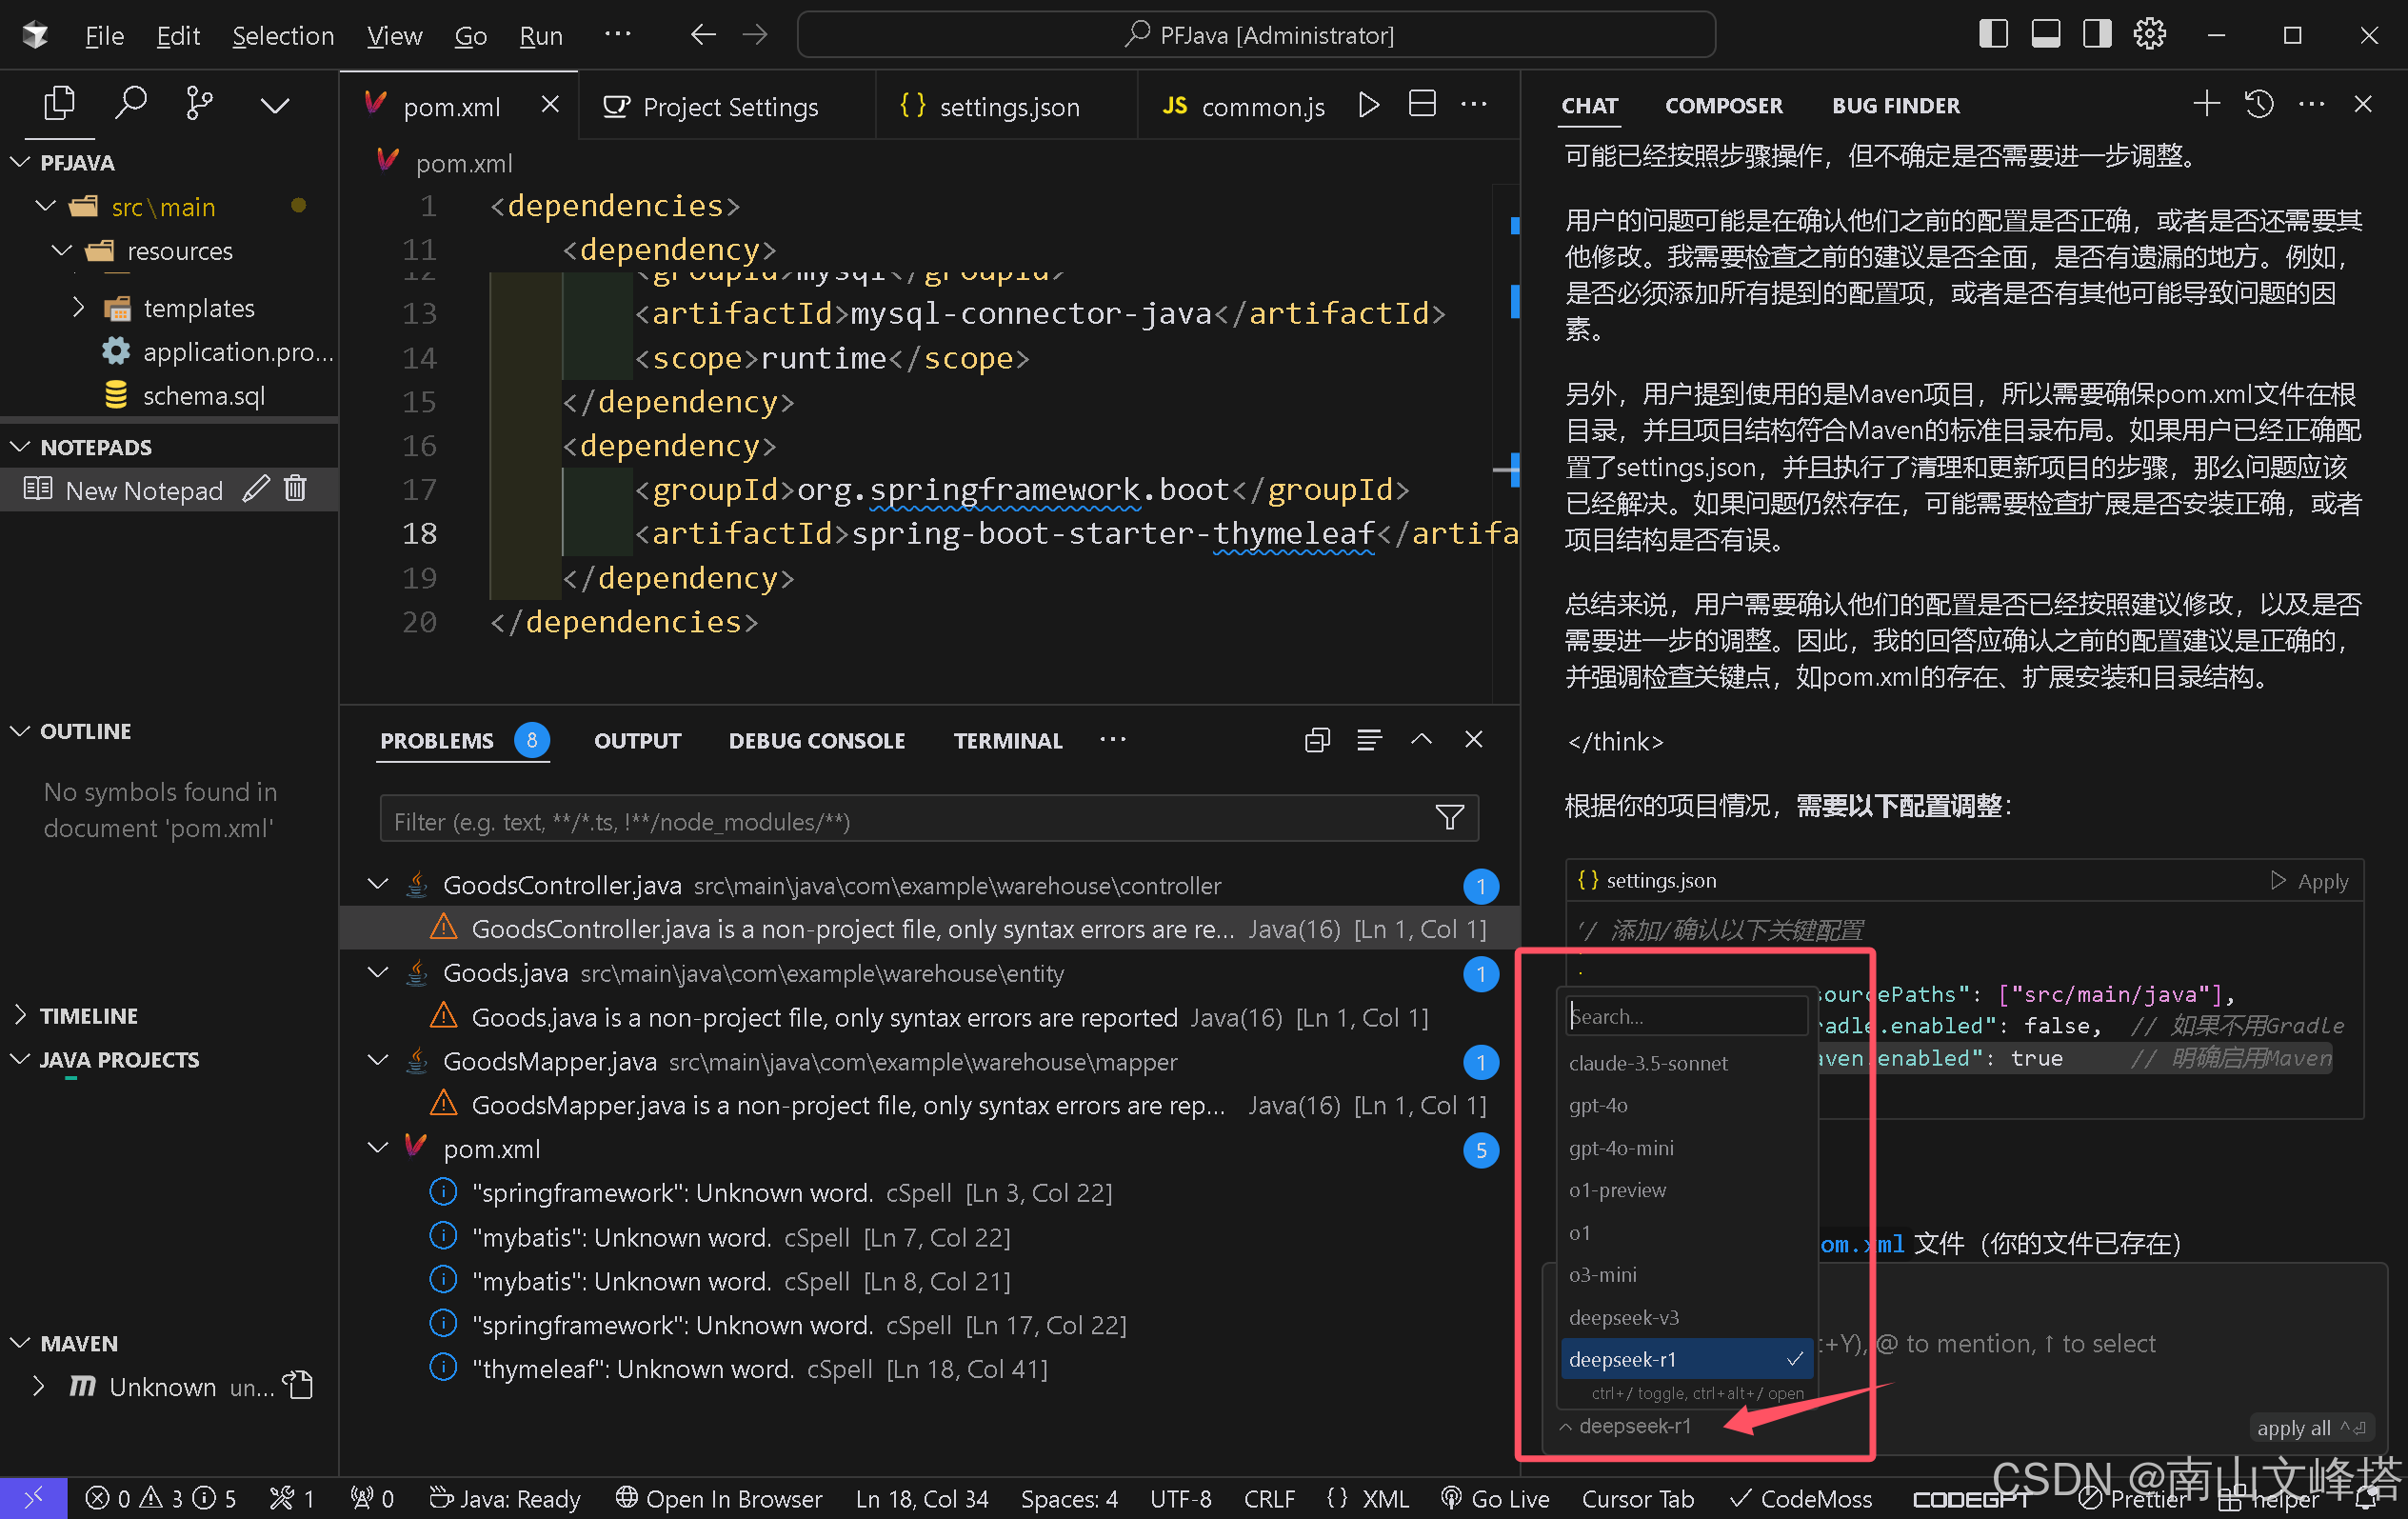Start new chat with plus icon
This screenshot has width=2408, height=1519.
2206,104
